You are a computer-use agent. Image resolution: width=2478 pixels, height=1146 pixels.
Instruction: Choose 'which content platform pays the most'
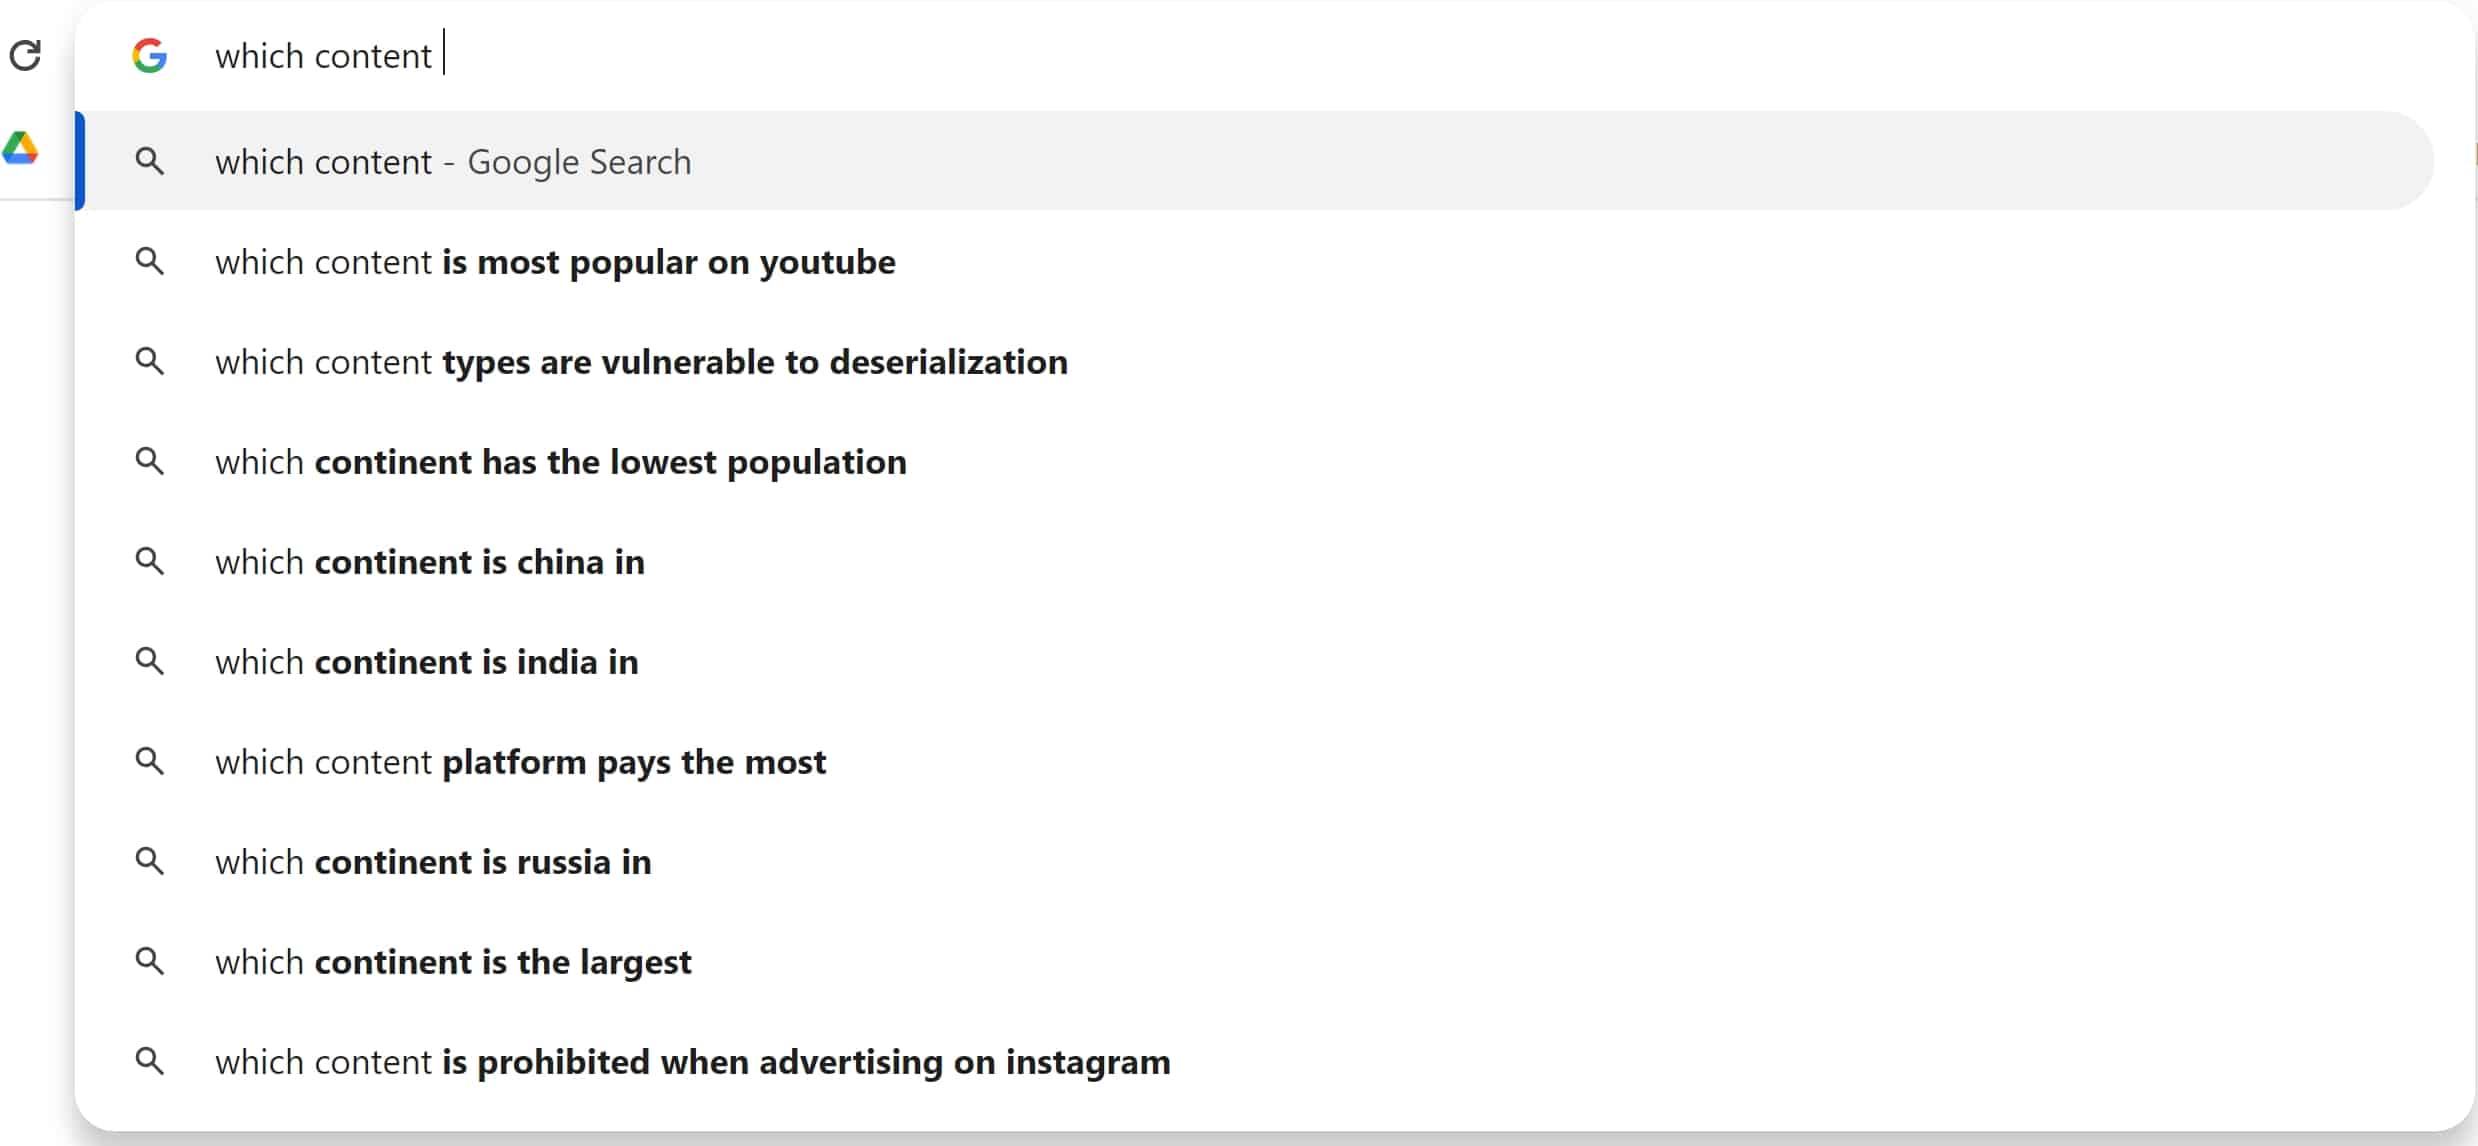coord(519,761)
